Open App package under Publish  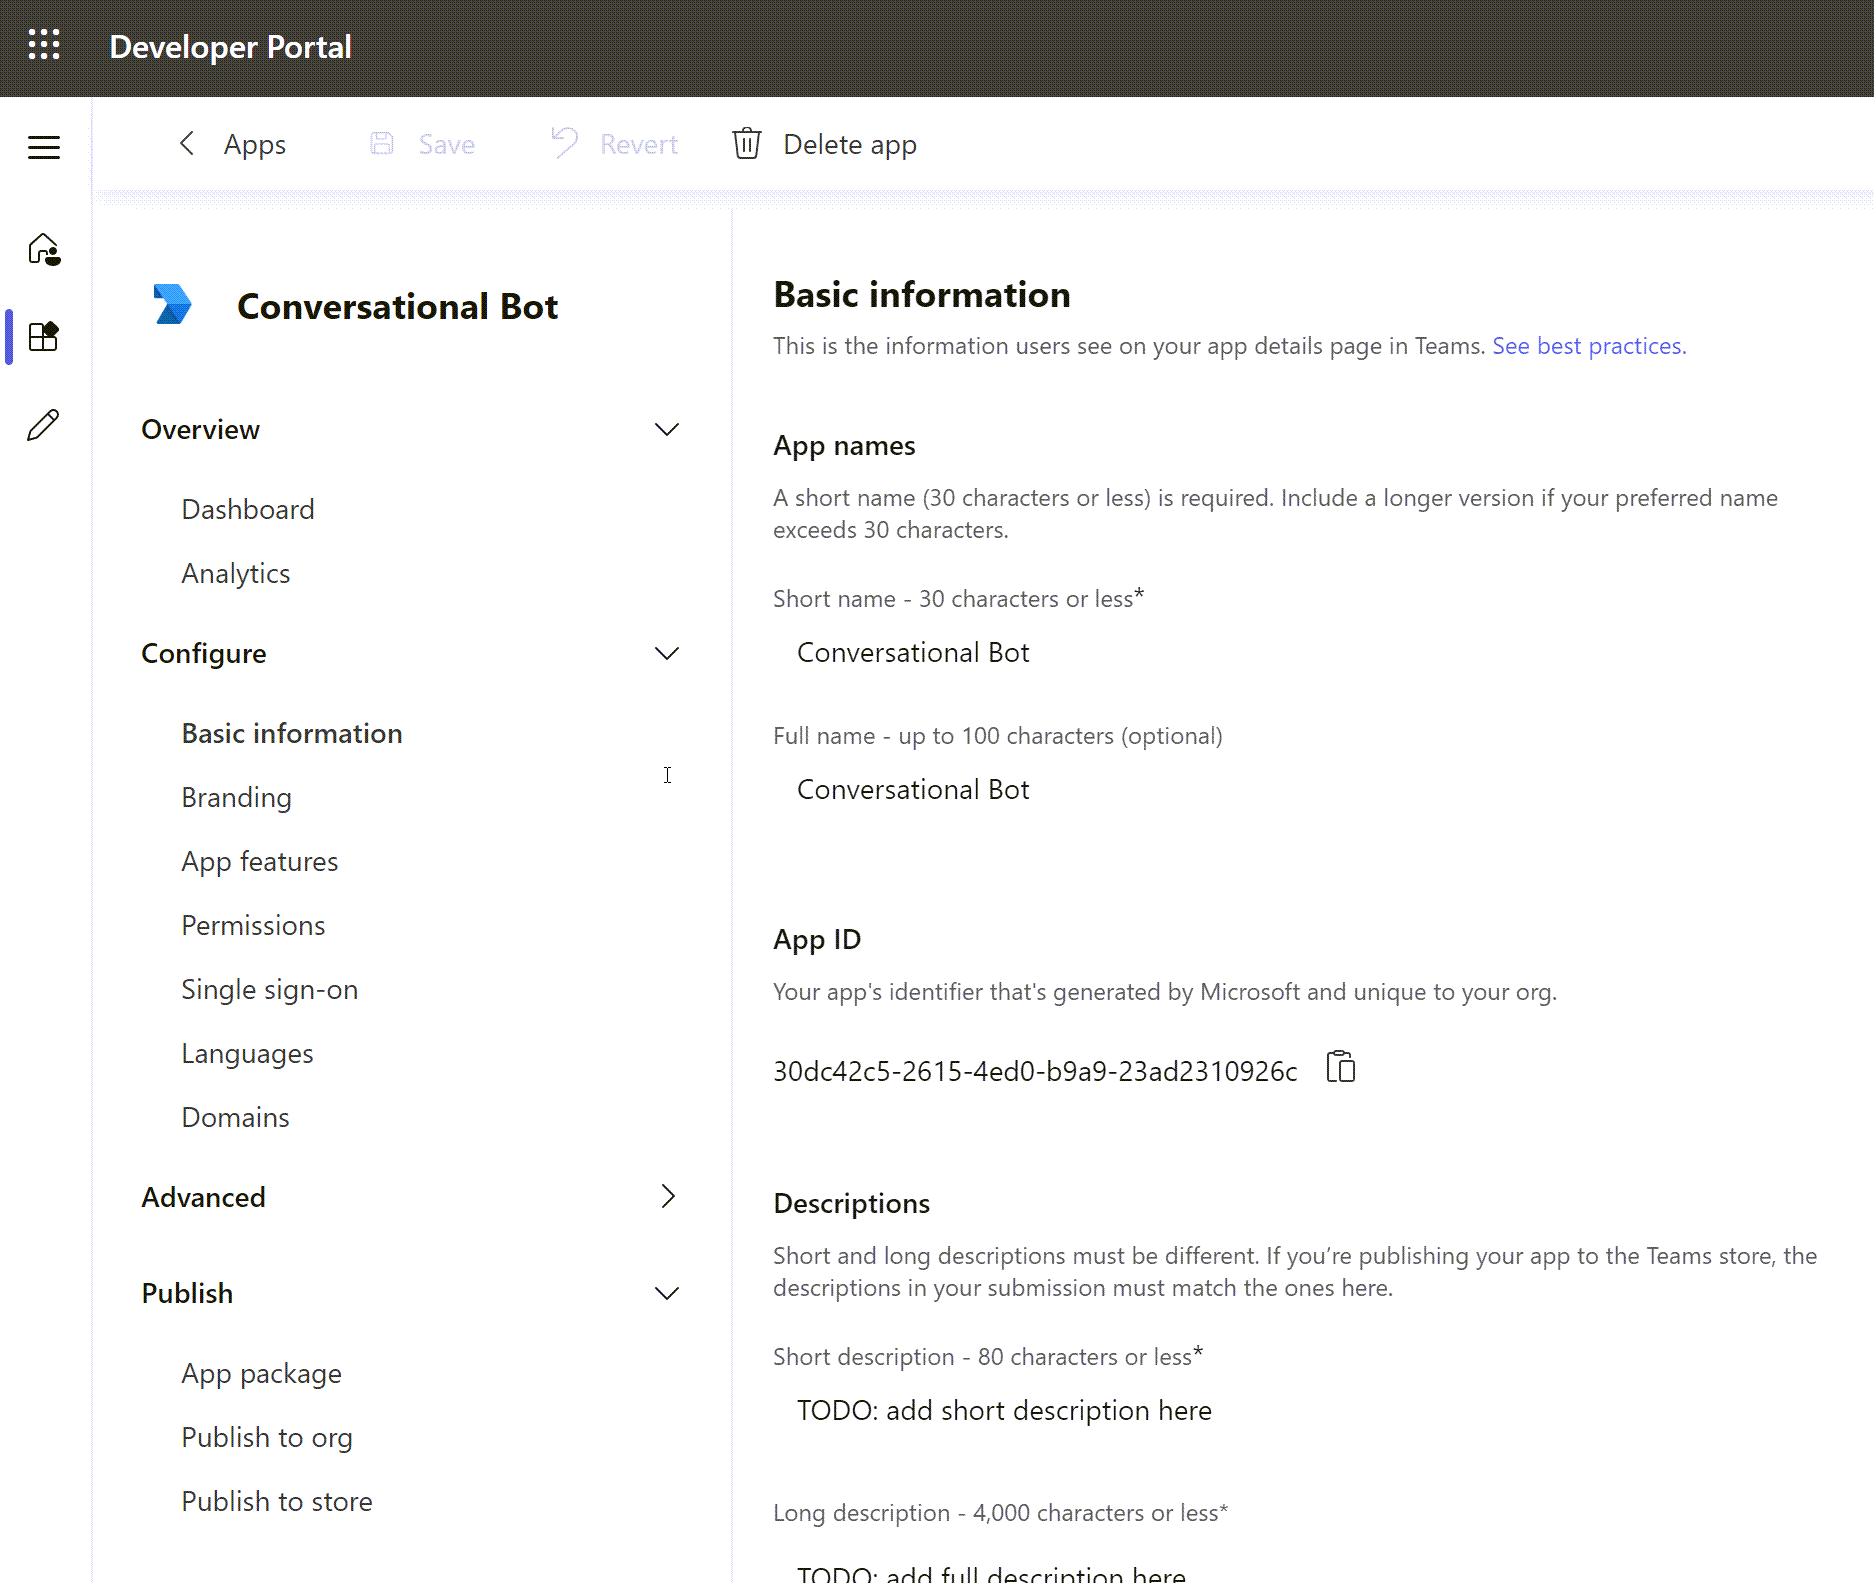[262, 1374]
